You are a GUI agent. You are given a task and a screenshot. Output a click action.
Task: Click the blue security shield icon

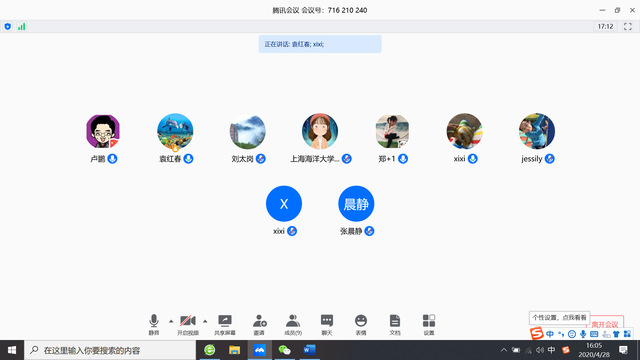(8, 27)
